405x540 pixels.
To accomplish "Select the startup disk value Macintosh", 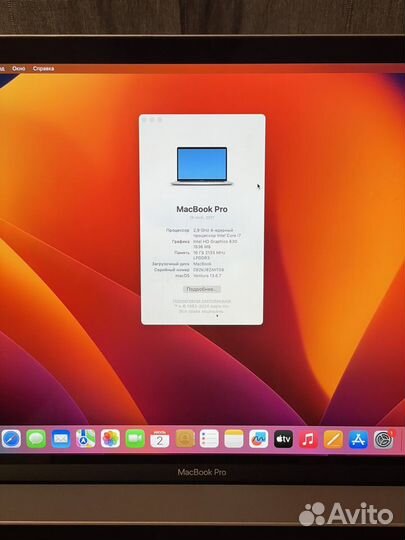I will click(x=202, y=264).
